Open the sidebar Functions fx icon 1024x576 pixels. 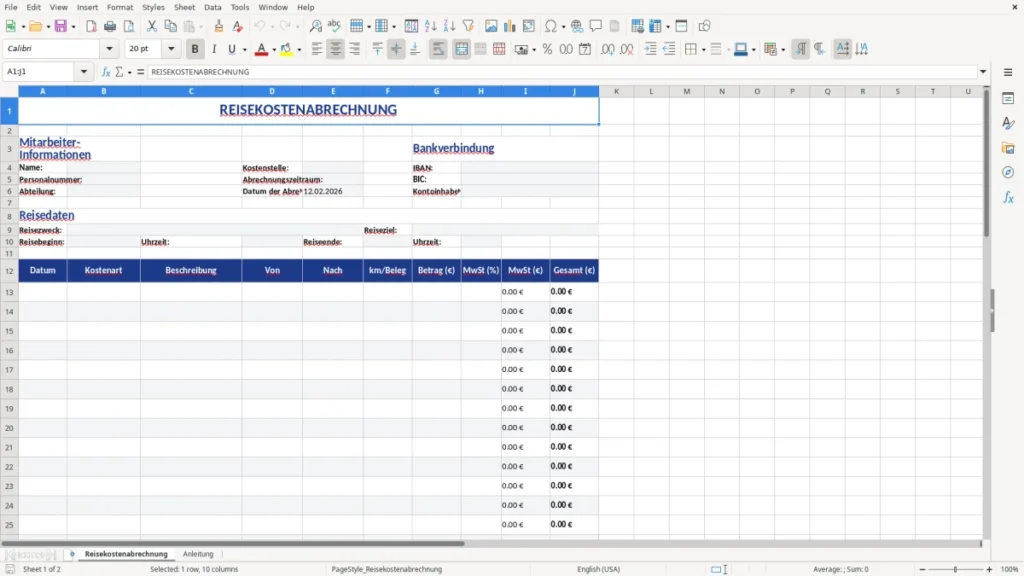pyautogui.click(x=1008, y=197)
